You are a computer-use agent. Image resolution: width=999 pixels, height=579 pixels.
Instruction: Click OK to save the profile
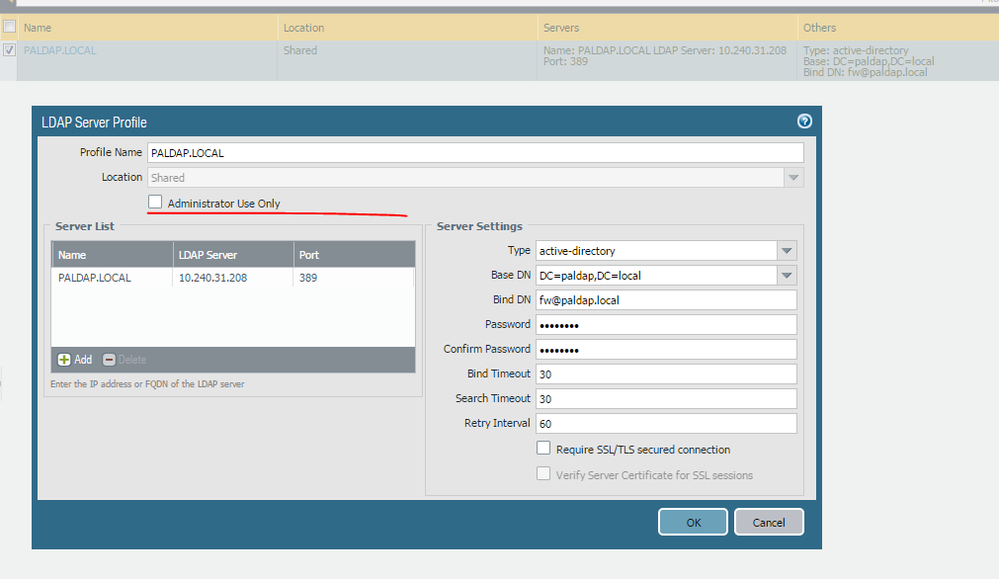tap(692, 522)
